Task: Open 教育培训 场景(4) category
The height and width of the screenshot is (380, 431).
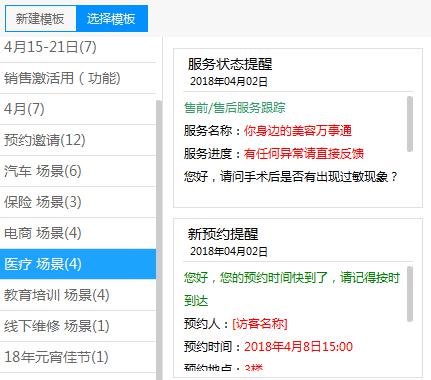Action: [78, 295]
